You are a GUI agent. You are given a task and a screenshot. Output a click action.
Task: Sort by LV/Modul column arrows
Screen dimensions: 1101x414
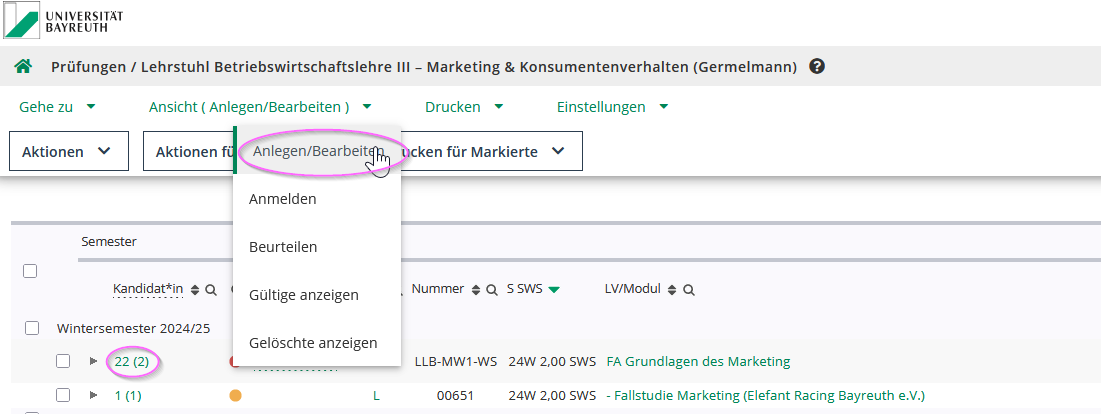[x=673, y=290]
